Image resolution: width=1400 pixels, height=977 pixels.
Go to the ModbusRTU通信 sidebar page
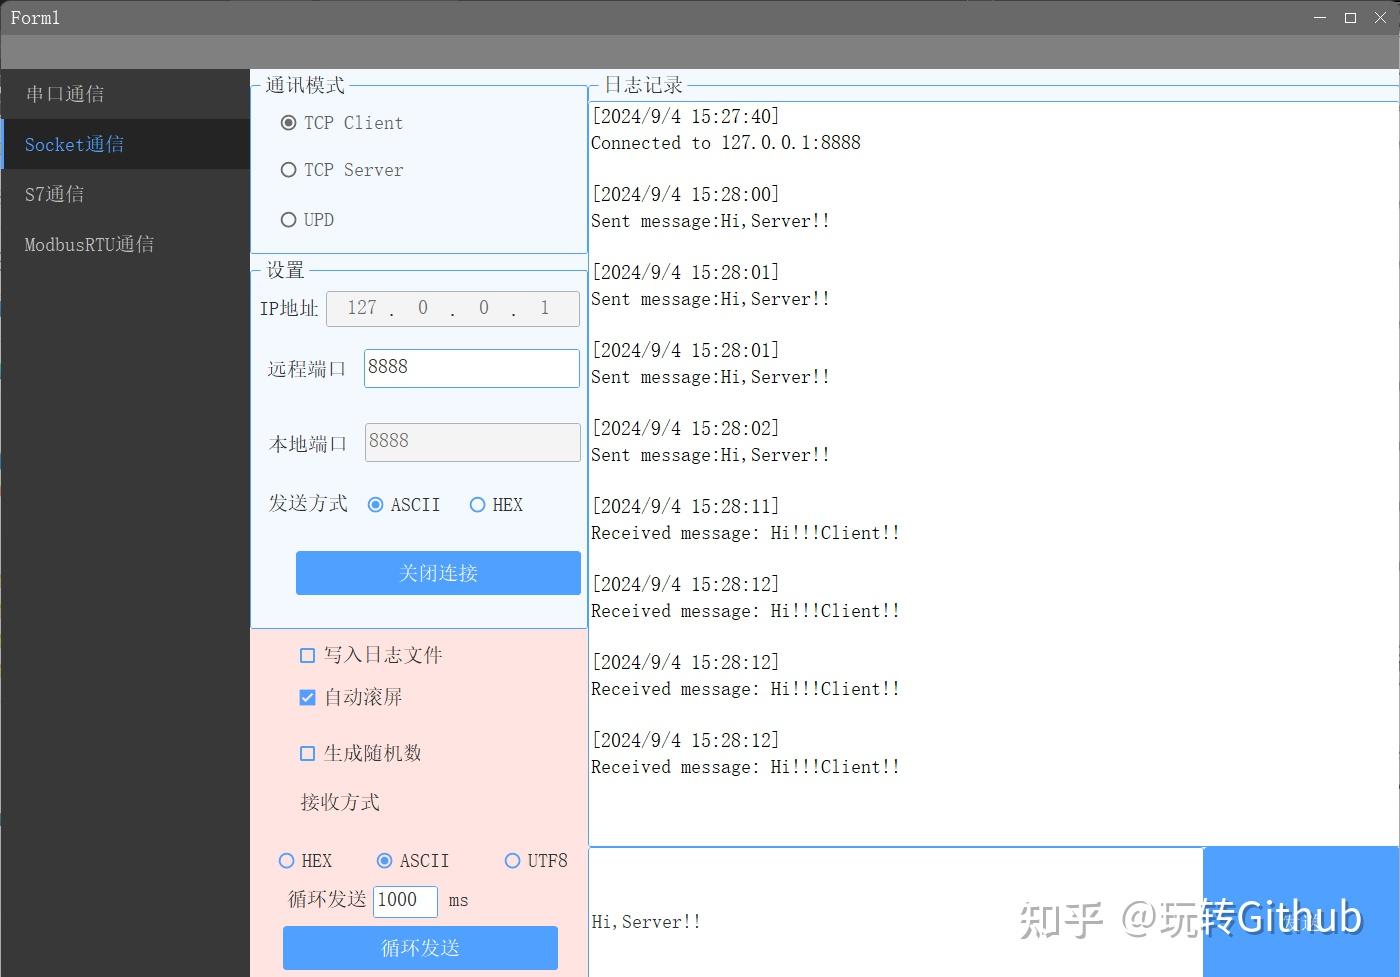pos(125,244)
